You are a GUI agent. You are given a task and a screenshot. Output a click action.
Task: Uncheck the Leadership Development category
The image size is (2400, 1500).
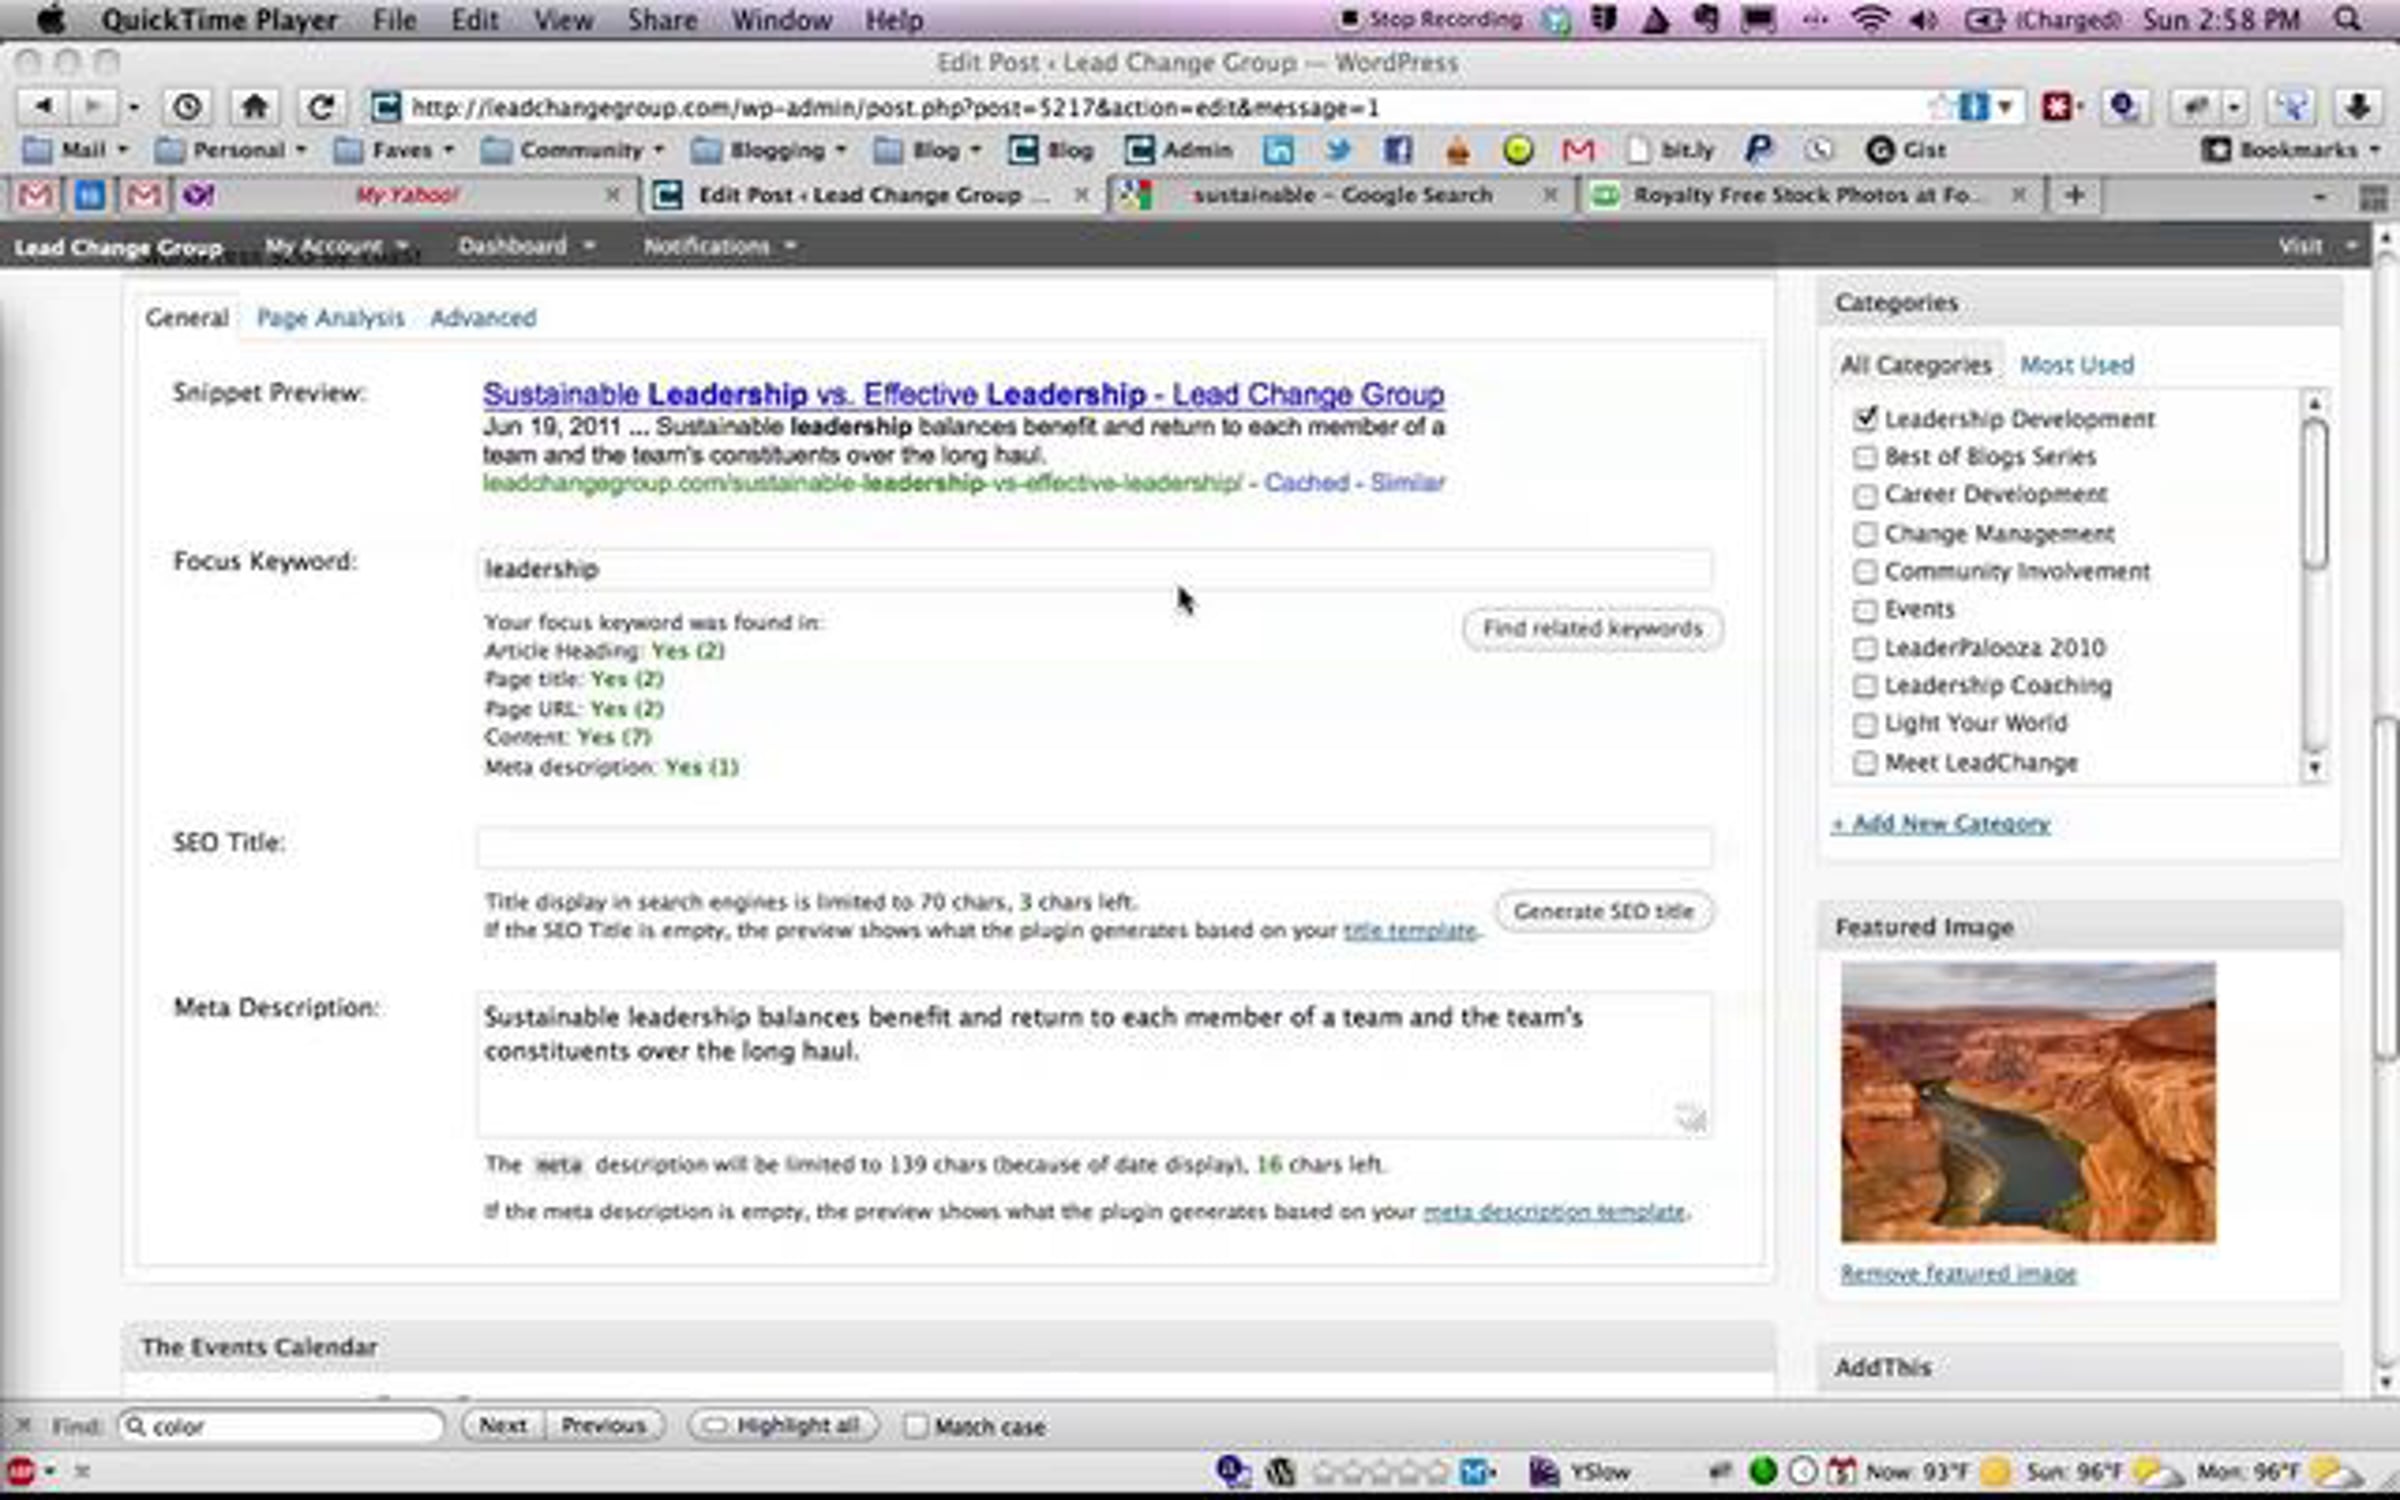(1864, 419)
